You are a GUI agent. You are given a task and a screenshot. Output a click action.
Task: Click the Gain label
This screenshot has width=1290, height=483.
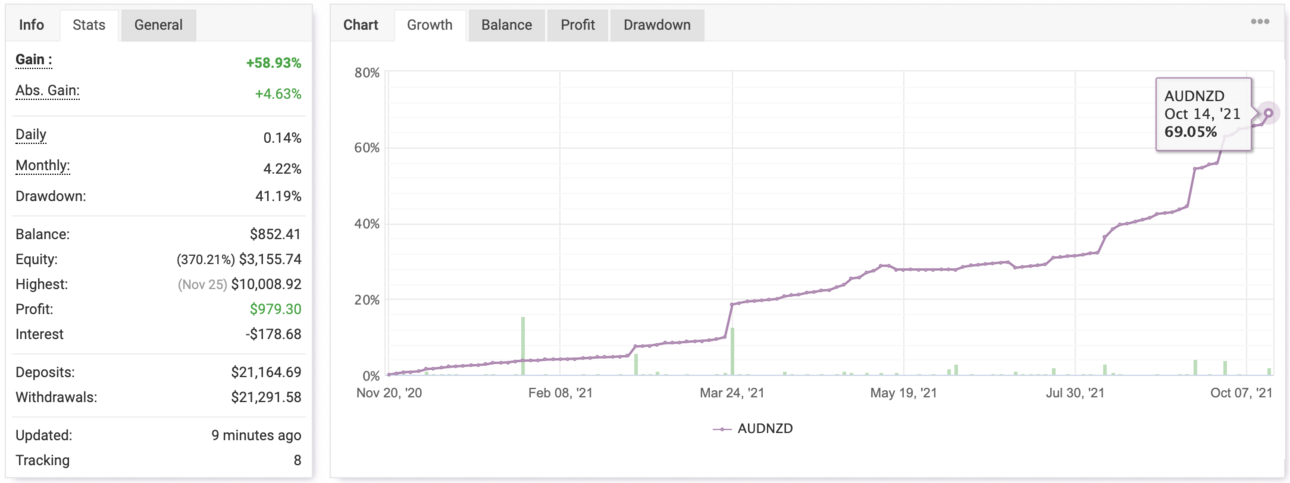coord(34,60)
